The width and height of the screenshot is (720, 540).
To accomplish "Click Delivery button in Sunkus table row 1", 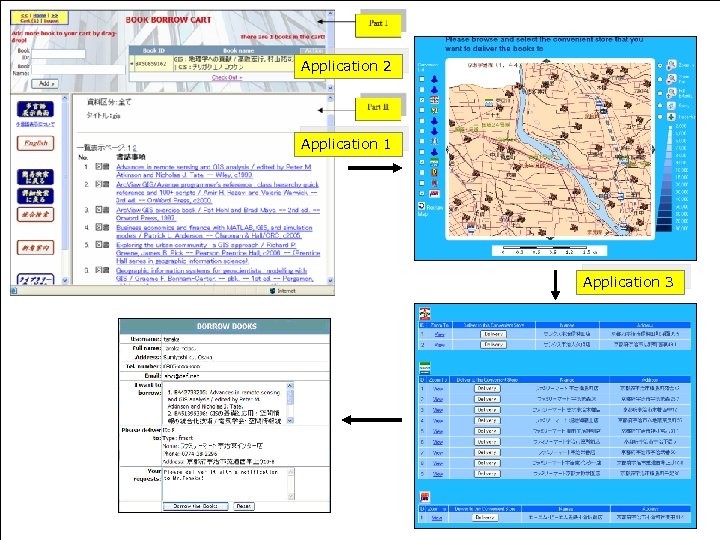I will point(493,334).
